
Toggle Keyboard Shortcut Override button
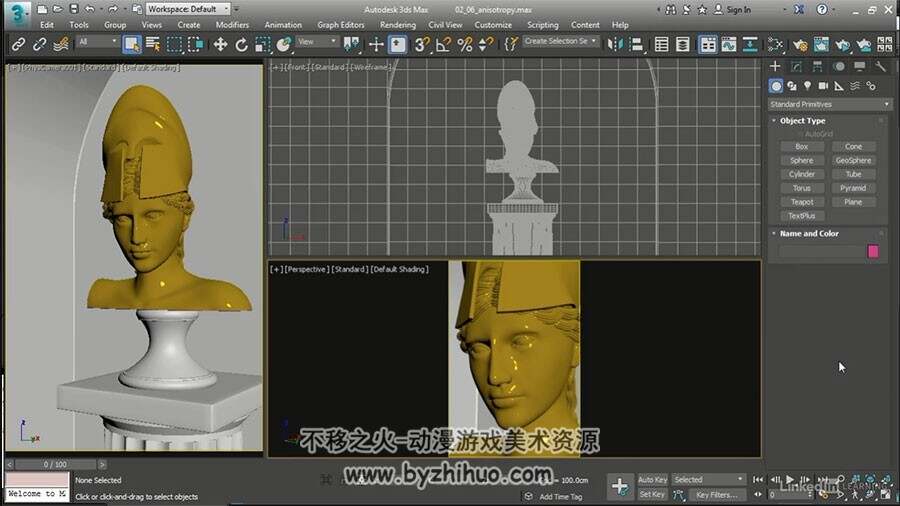pyautogui.click(x=398, y=44)
